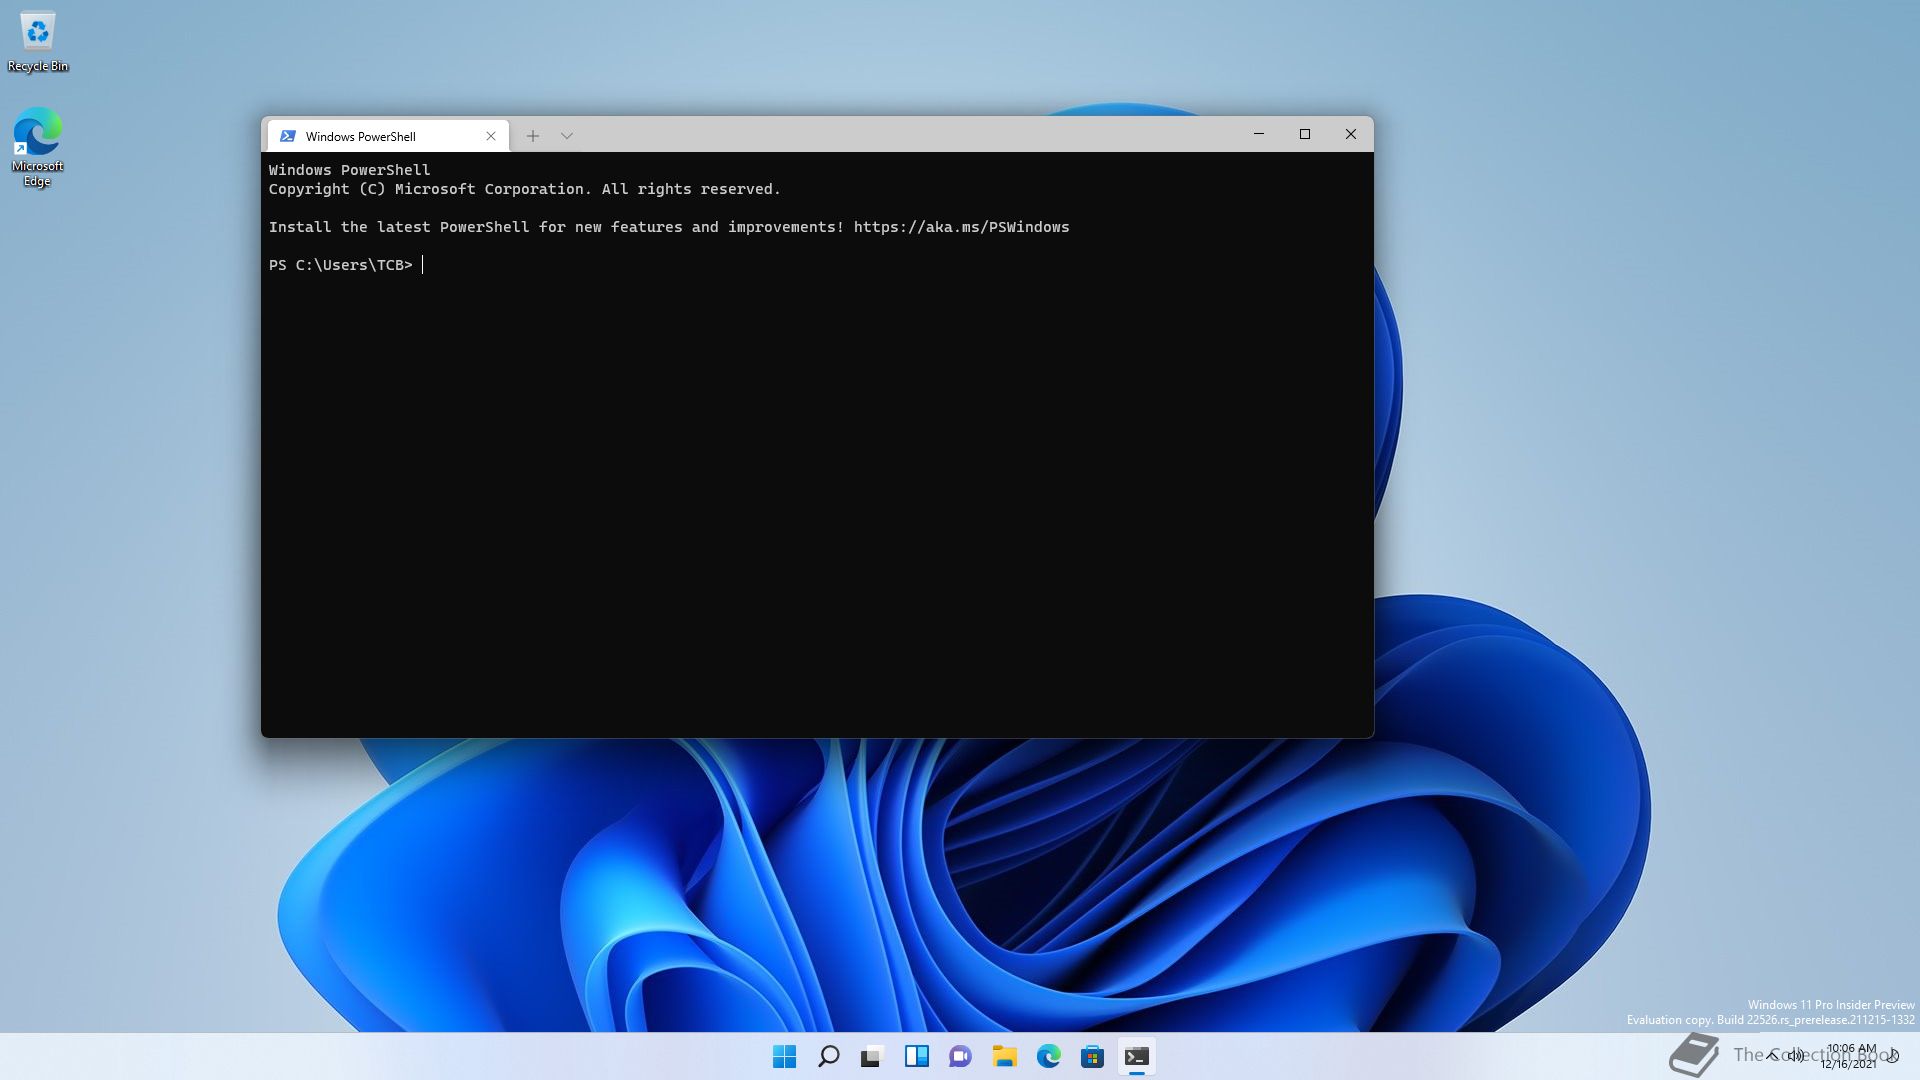Select the Windows PowerShell tab
The height and width of the screenshot is (1080, 1920).
pos(388,136)
